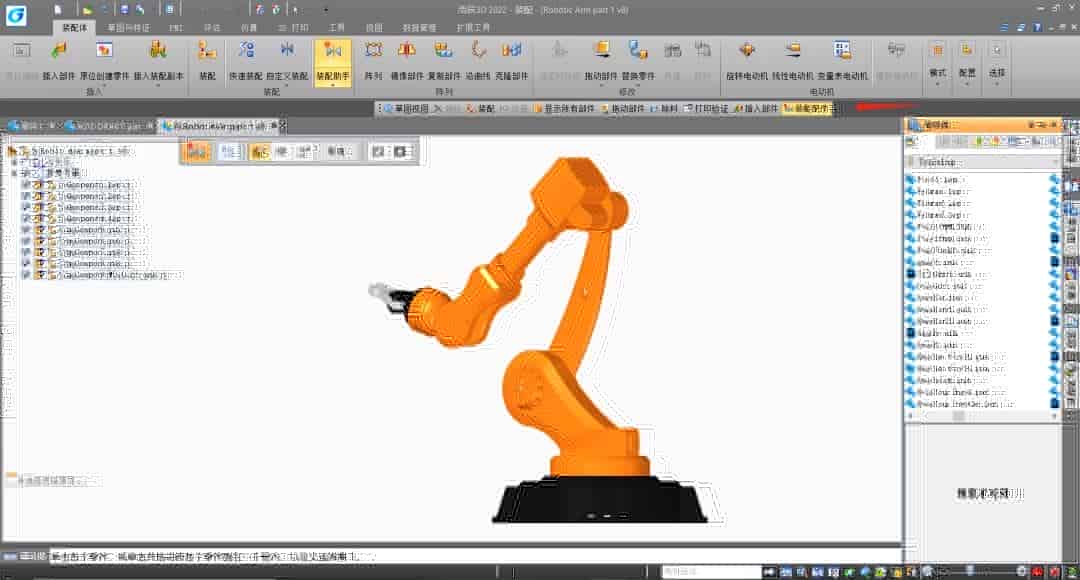The image size is (1080, 580).
Task: Open the 扩展工具 ribbon tab
Action: click(473, 28)
